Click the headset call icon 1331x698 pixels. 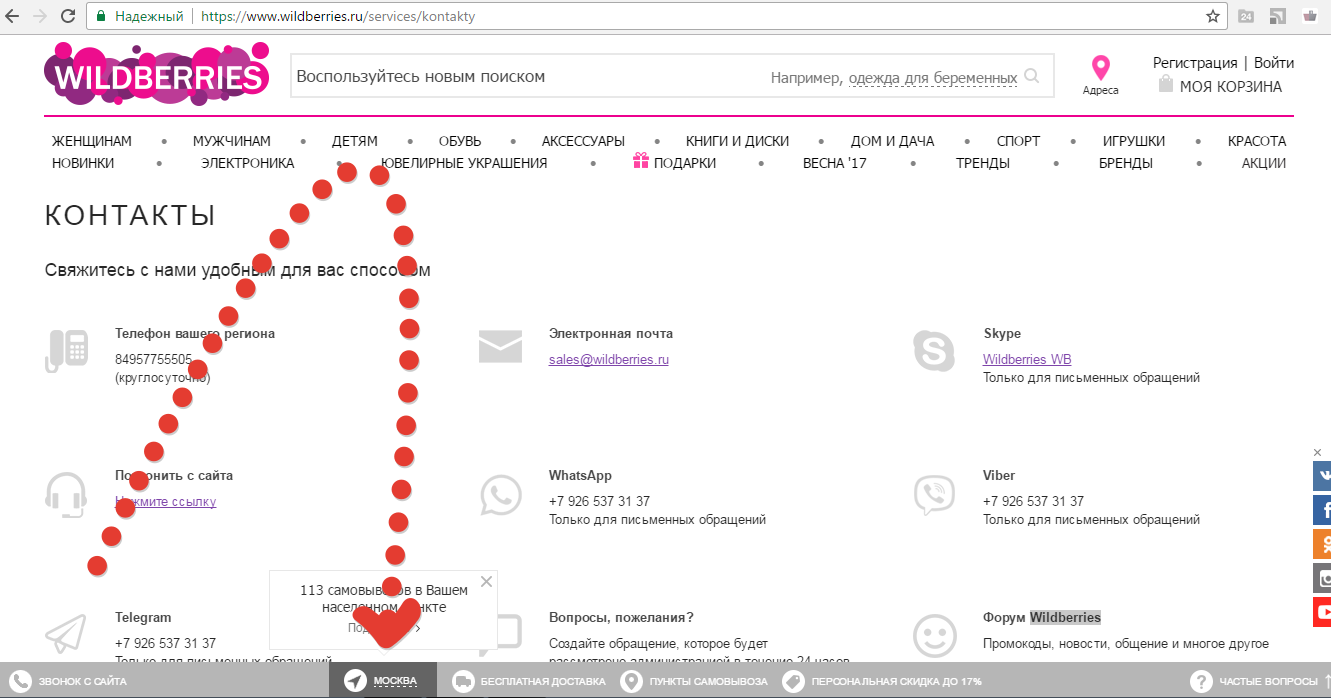point(66,495)
